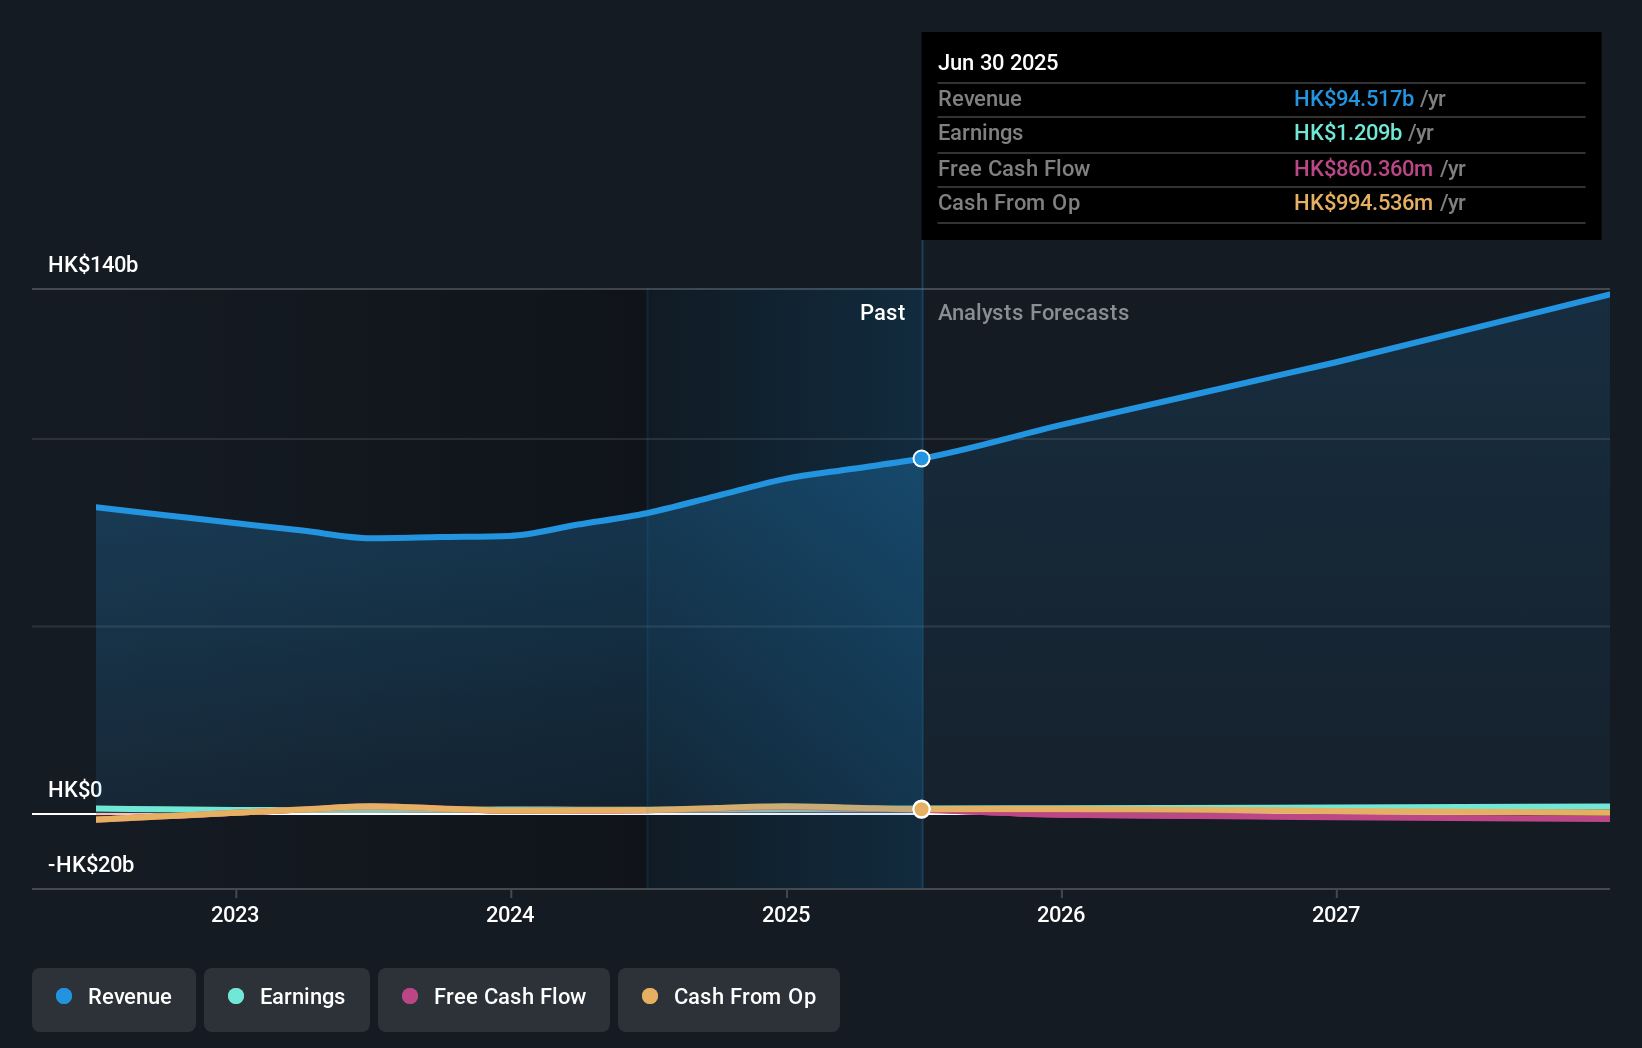Click the orange Cash From Op marker on chart
Image resolution: width=1642 pixels, height=1048 pixels.
pos(921,809)
